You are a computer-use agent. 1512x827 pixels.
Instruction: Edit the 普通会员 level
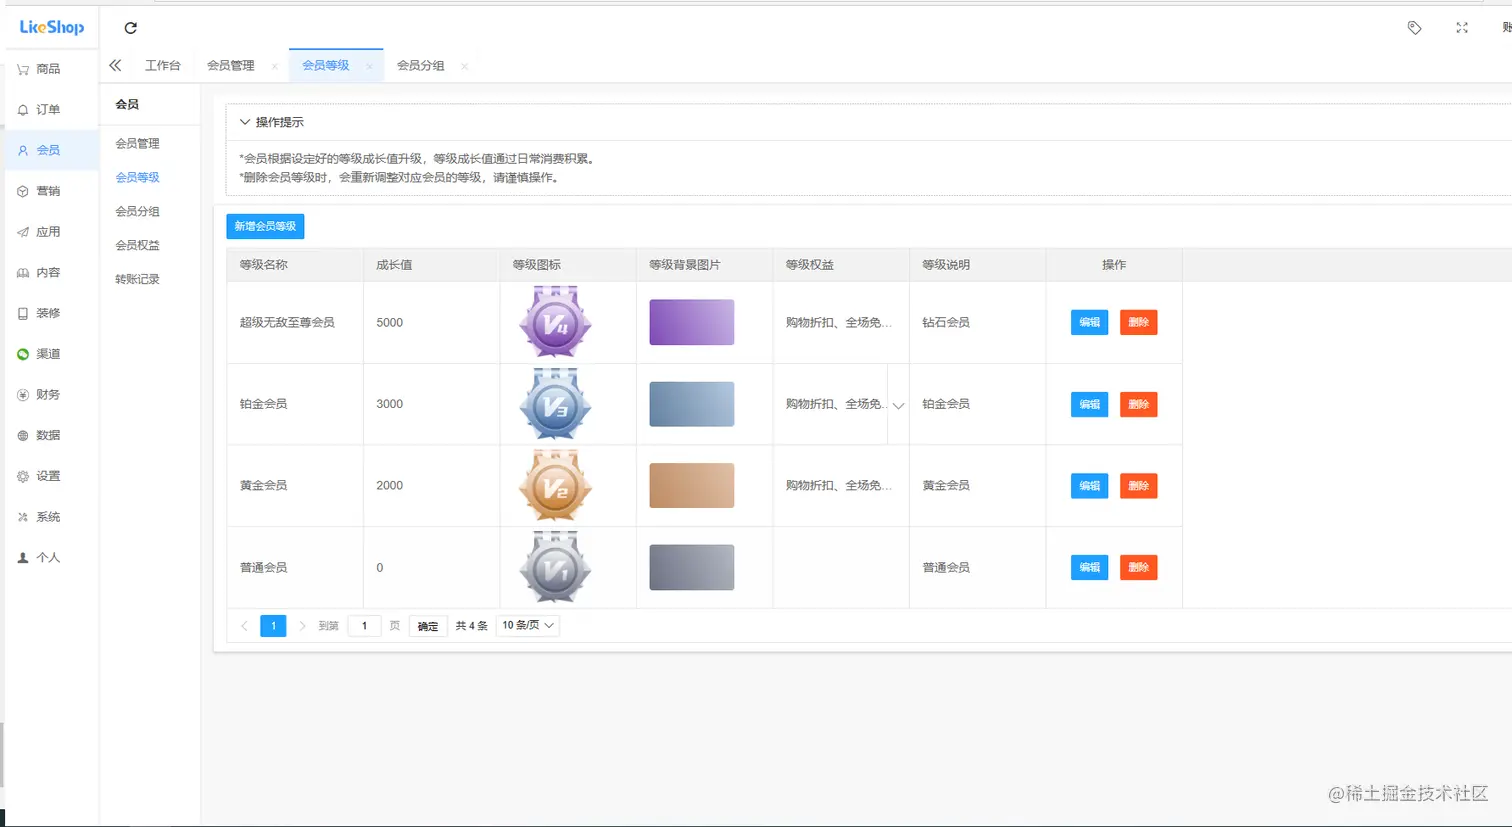[1090, 567]
